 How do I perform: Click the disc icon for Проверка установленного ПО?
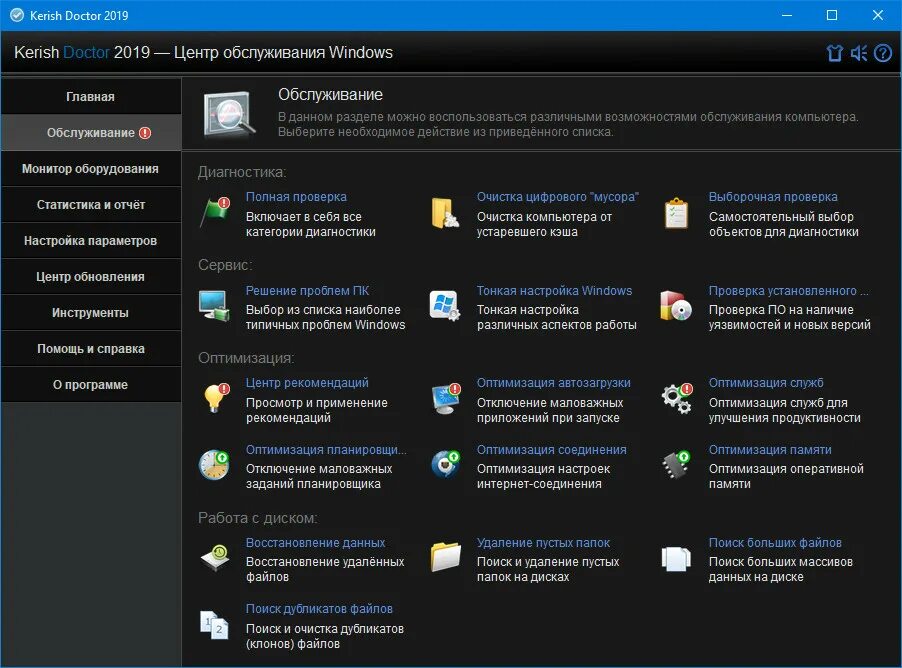676,306
